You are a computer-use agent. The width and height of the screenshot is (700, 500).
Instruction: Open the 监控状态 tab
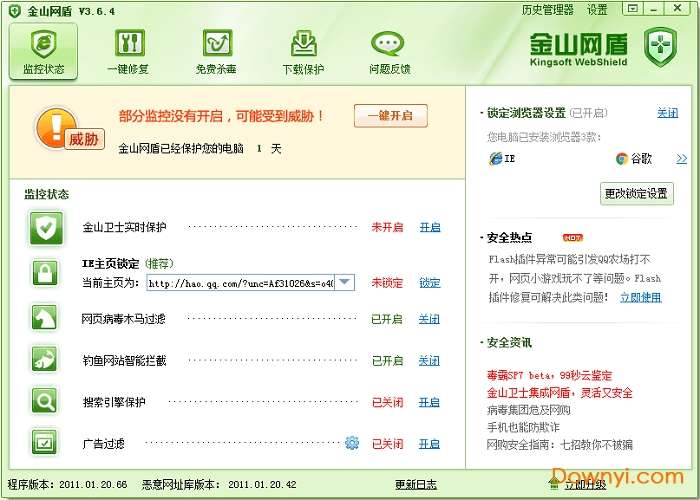[x=43, y=51]
